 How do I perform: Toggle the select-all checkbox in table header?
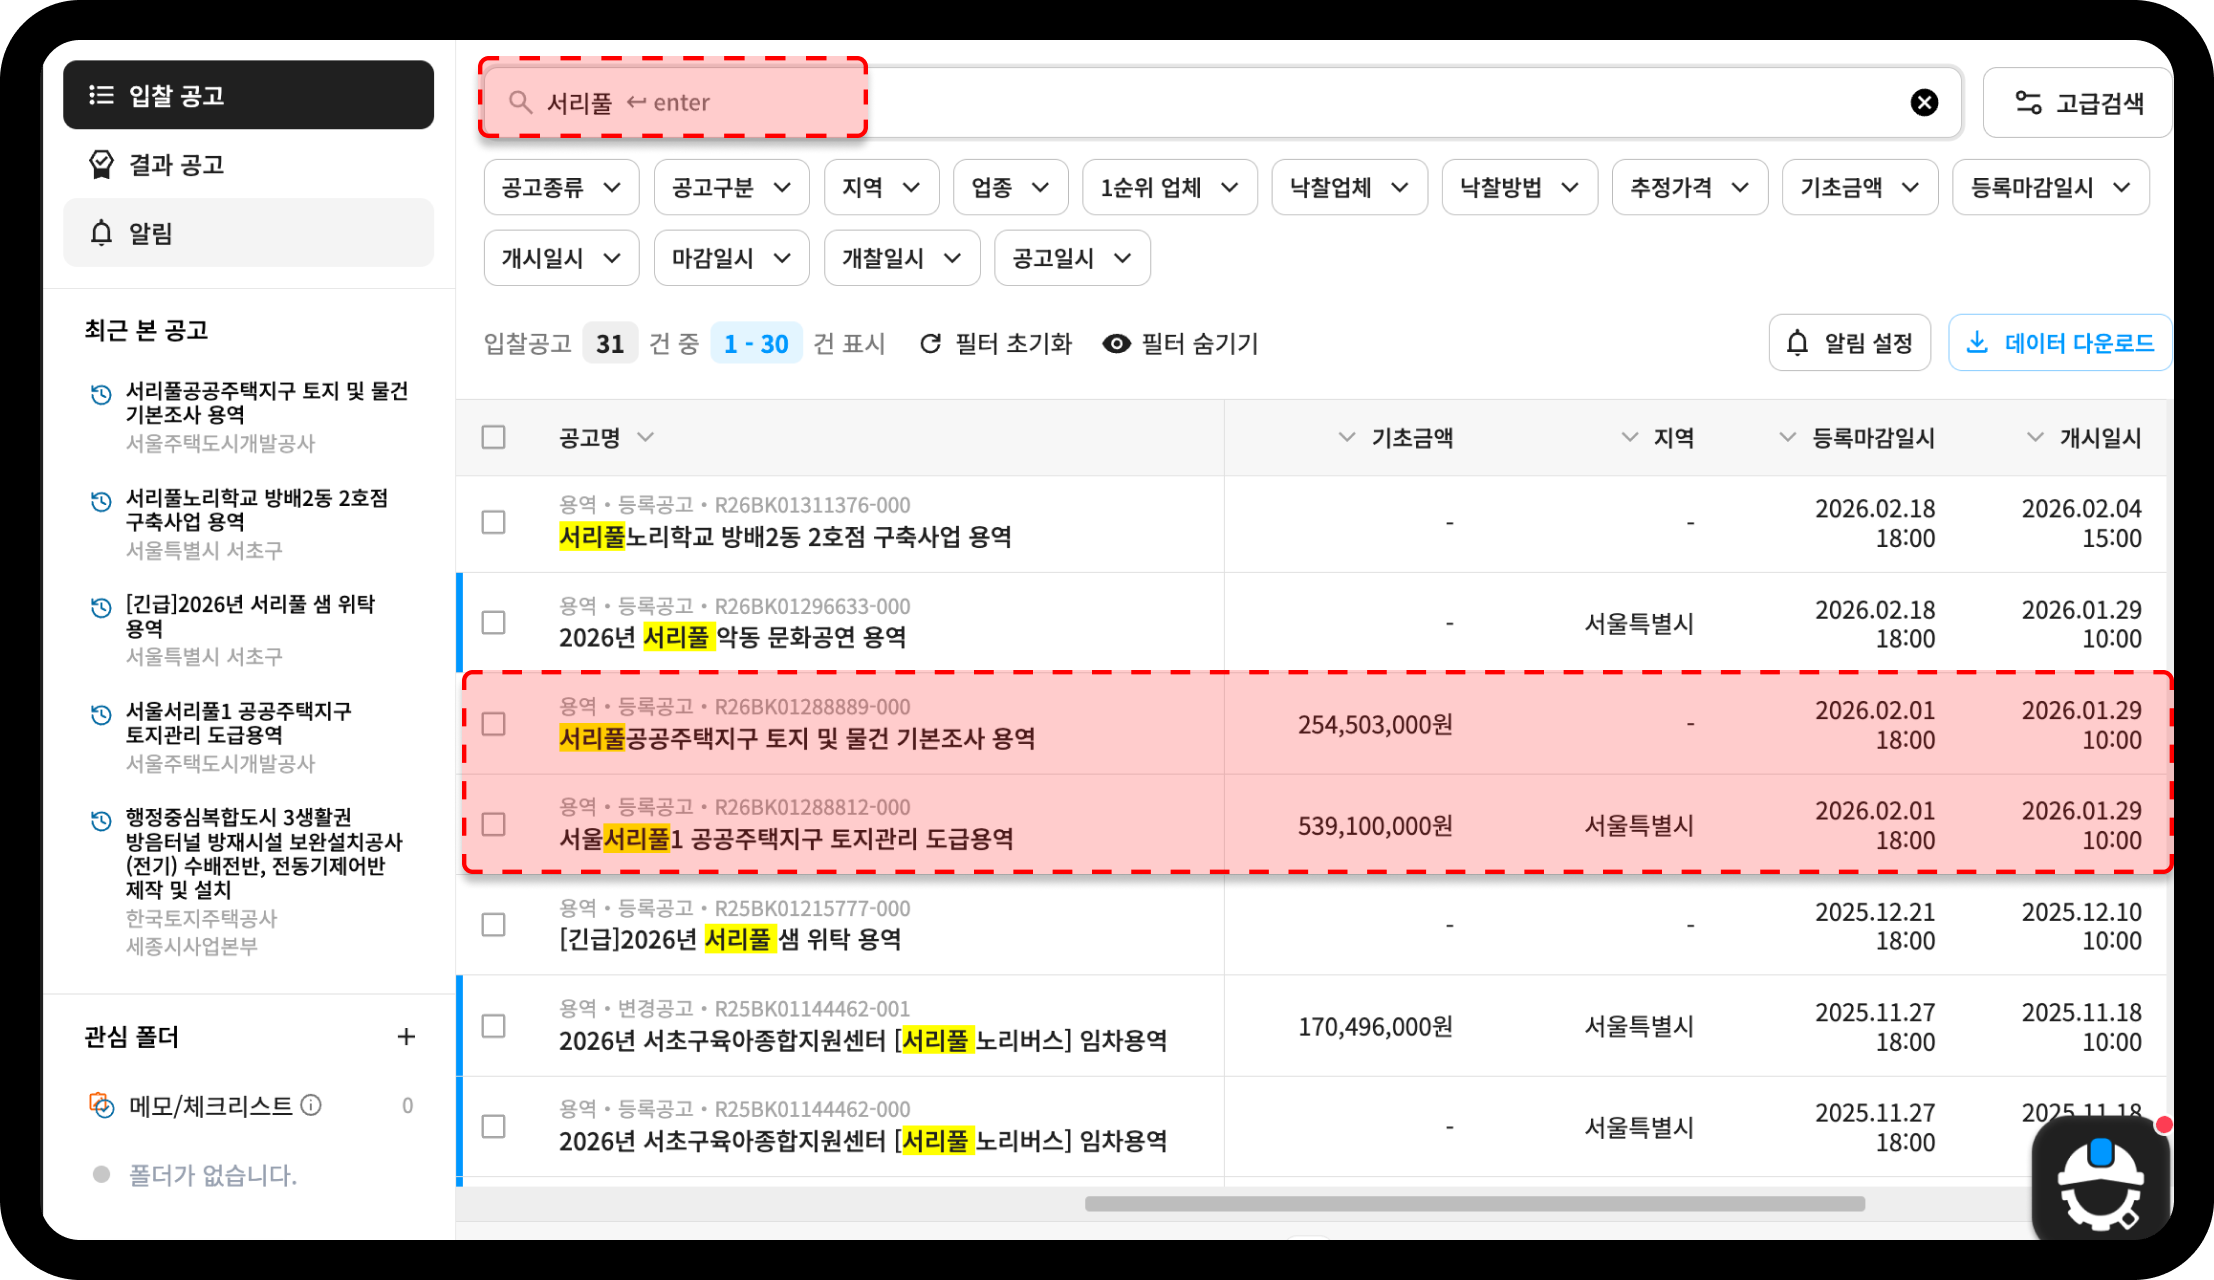pos(493,437)
